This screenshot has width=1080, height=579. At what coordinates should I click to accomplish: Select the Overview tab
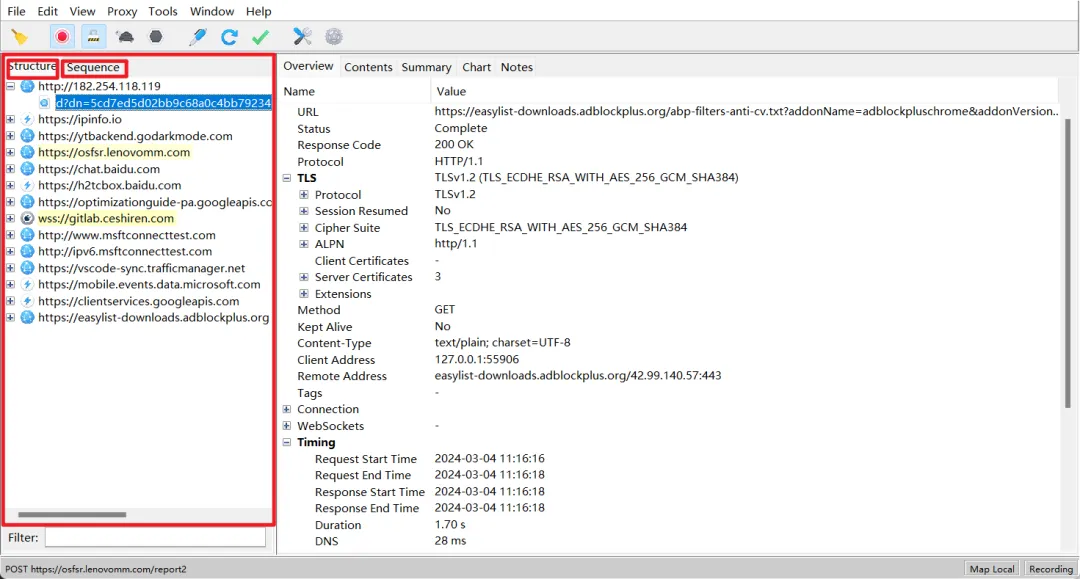308,66
